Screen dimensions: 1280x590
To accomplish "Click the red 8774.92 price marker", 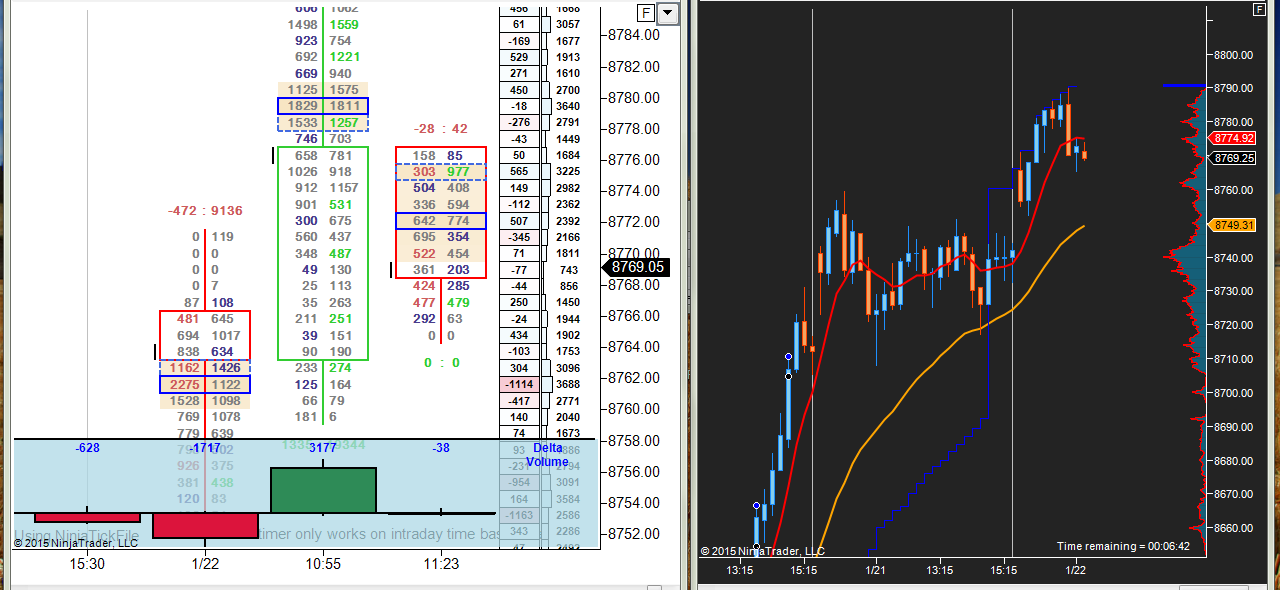I will [x=1233, y=139].
